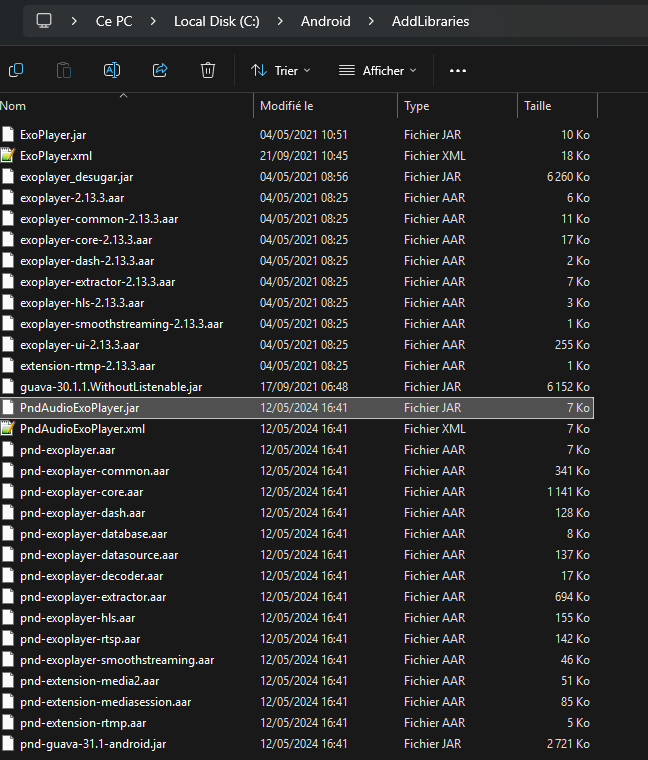Click the Copy icon in the toolbar
Viewport: 648px width, 760px height.
(16, 70)
